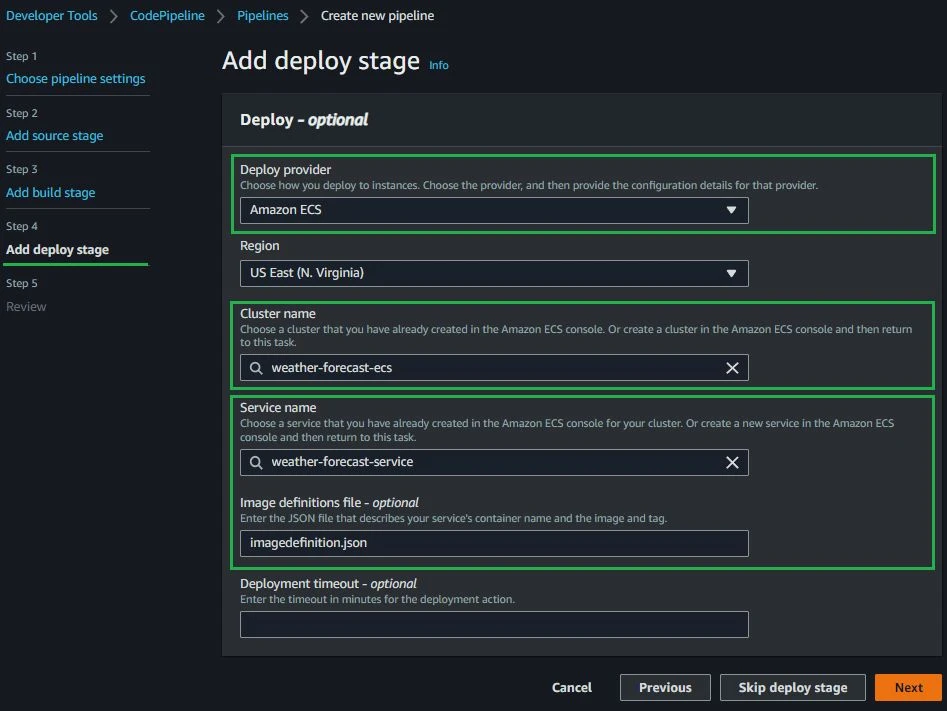Select current Add deploy stage step
The width and height of the screenshot is (947, 711).
tap(58, 249)
